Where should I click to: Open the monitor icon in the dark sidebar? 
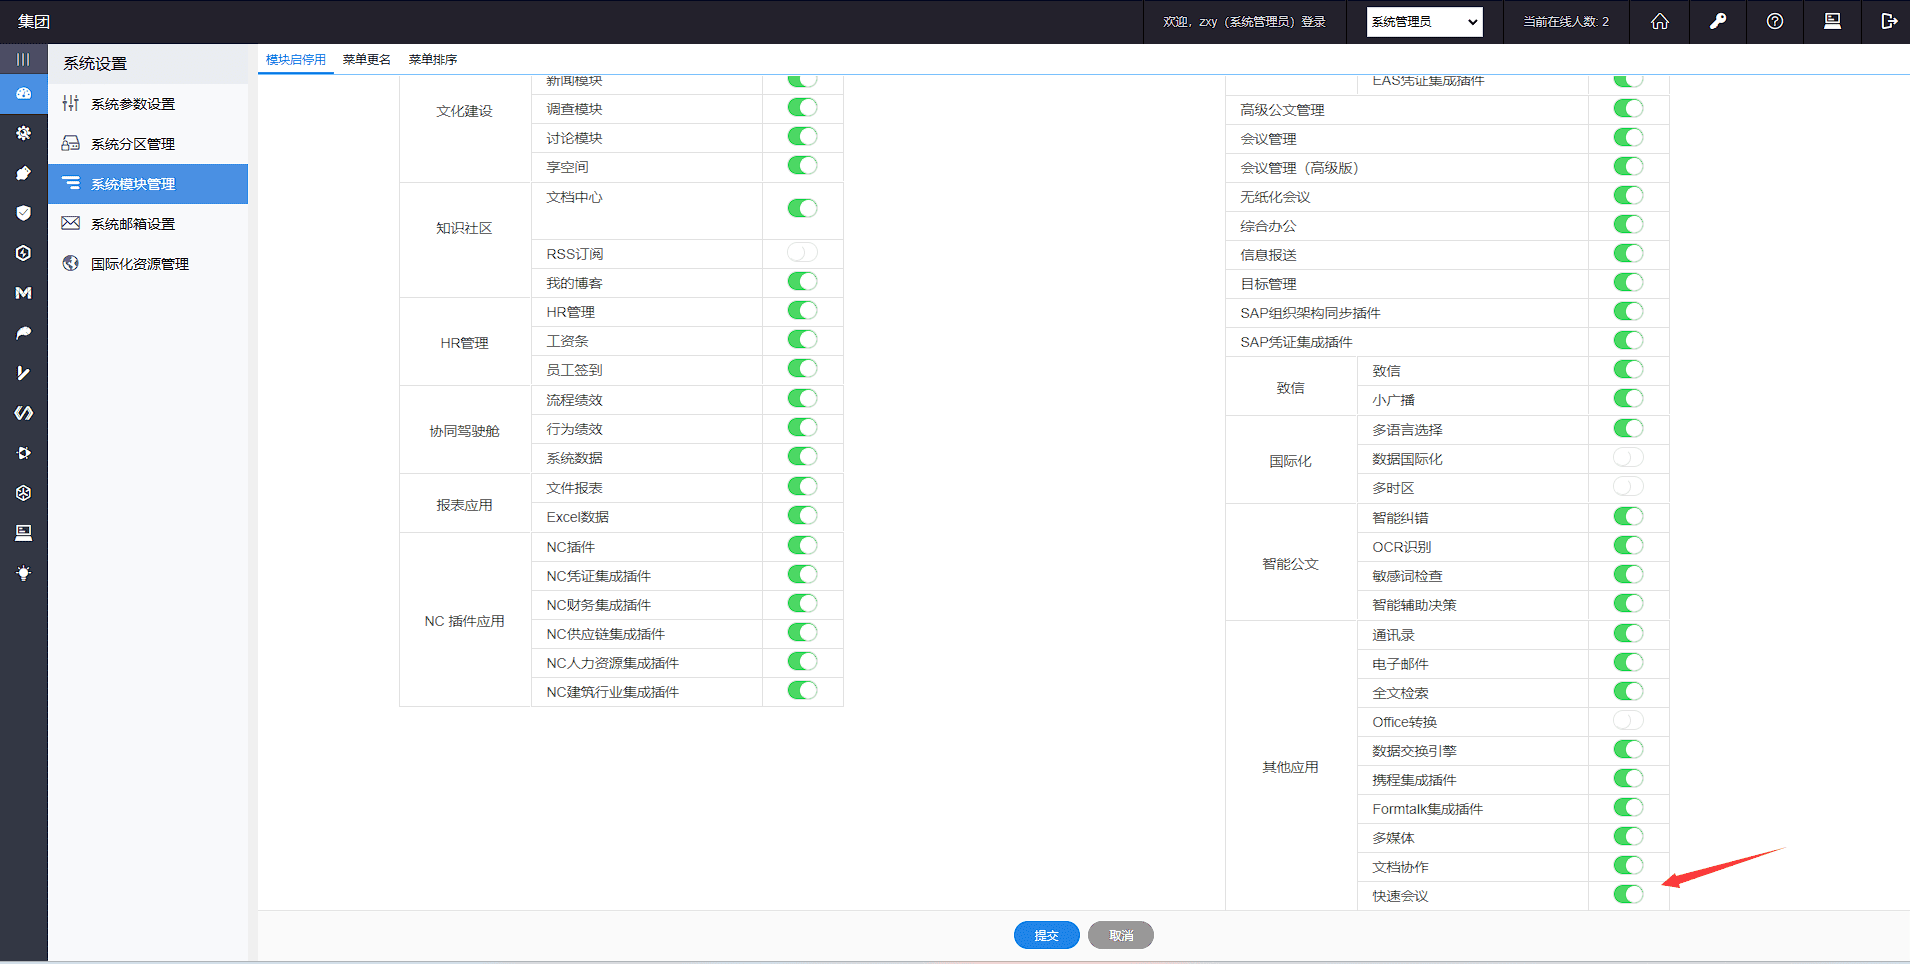[x=23, y=533]
